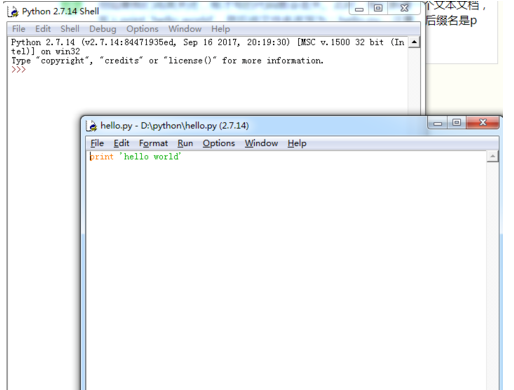Open Window menu in Python Shell window

pyautogui.click(x=185, y=29)
